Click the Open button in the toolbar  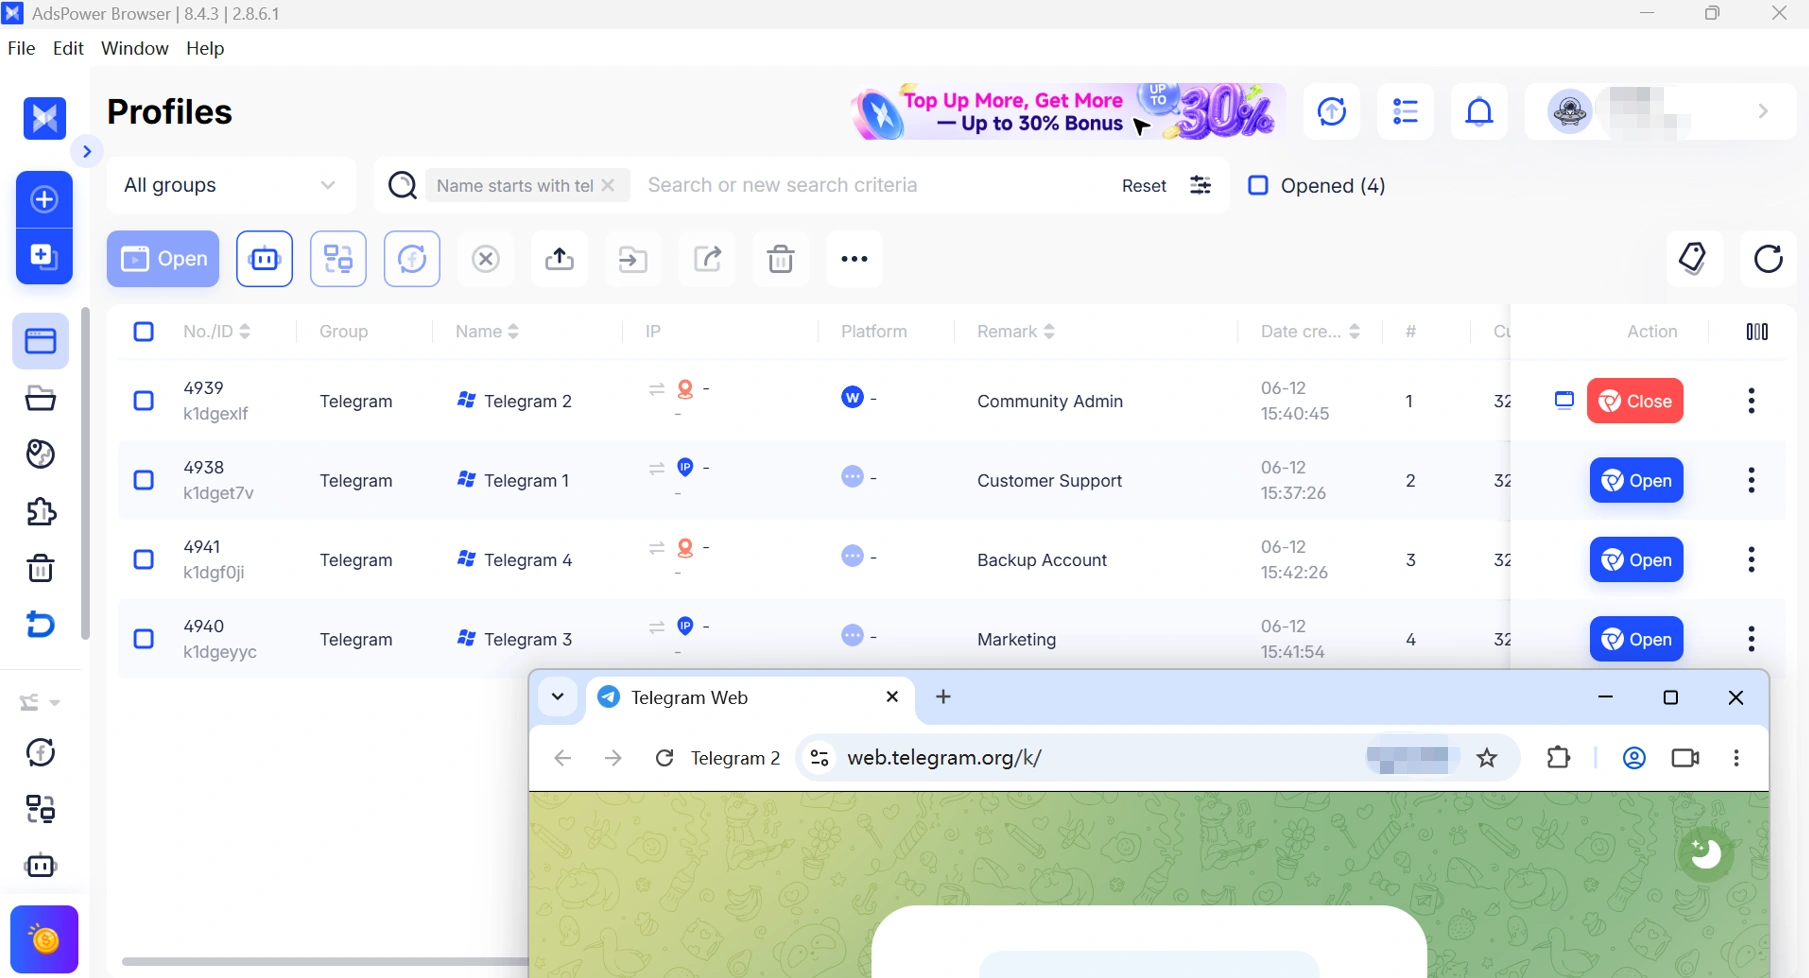(163, 259)
